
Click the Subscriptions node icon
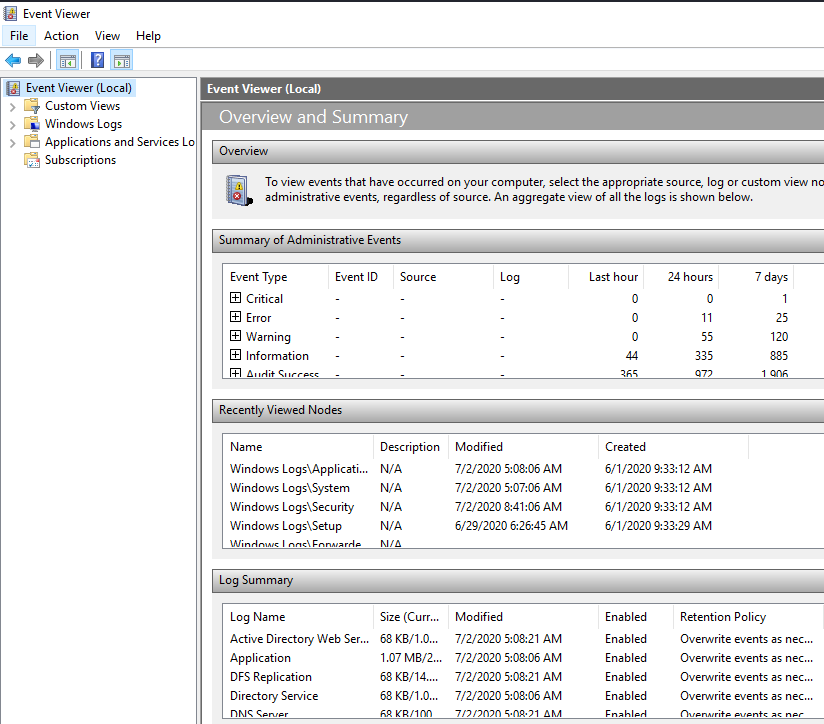pos(32,160)
